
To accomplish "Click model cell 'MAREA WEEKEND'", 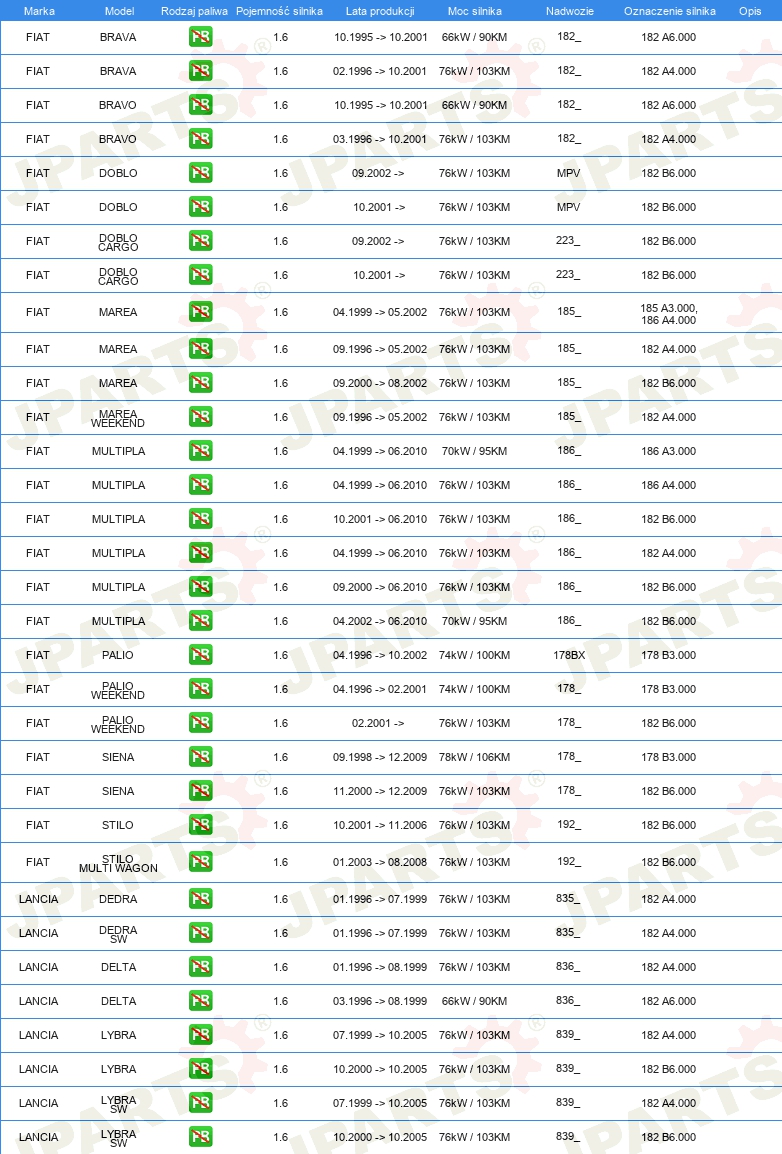I will (x=118, y=418).
